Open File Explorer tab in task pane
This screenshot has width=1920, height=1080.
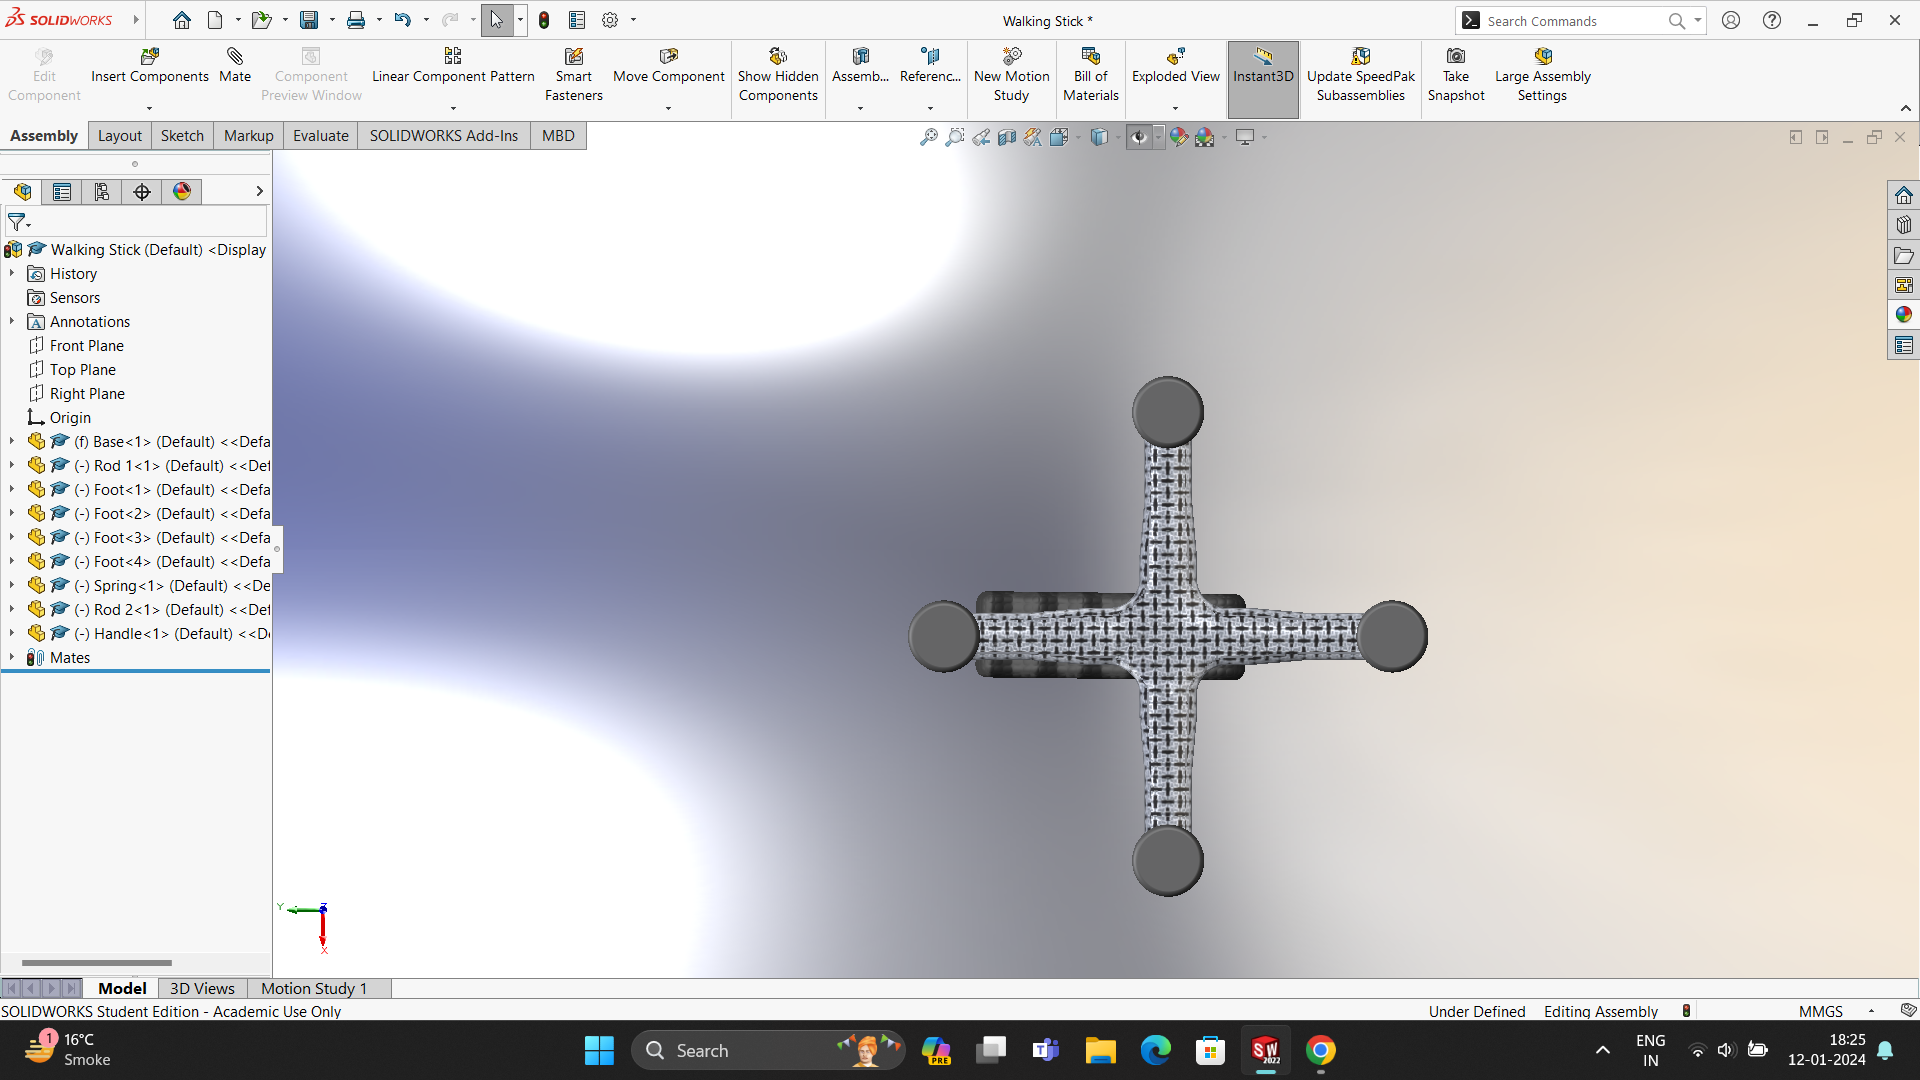[x=1903, y=255]
